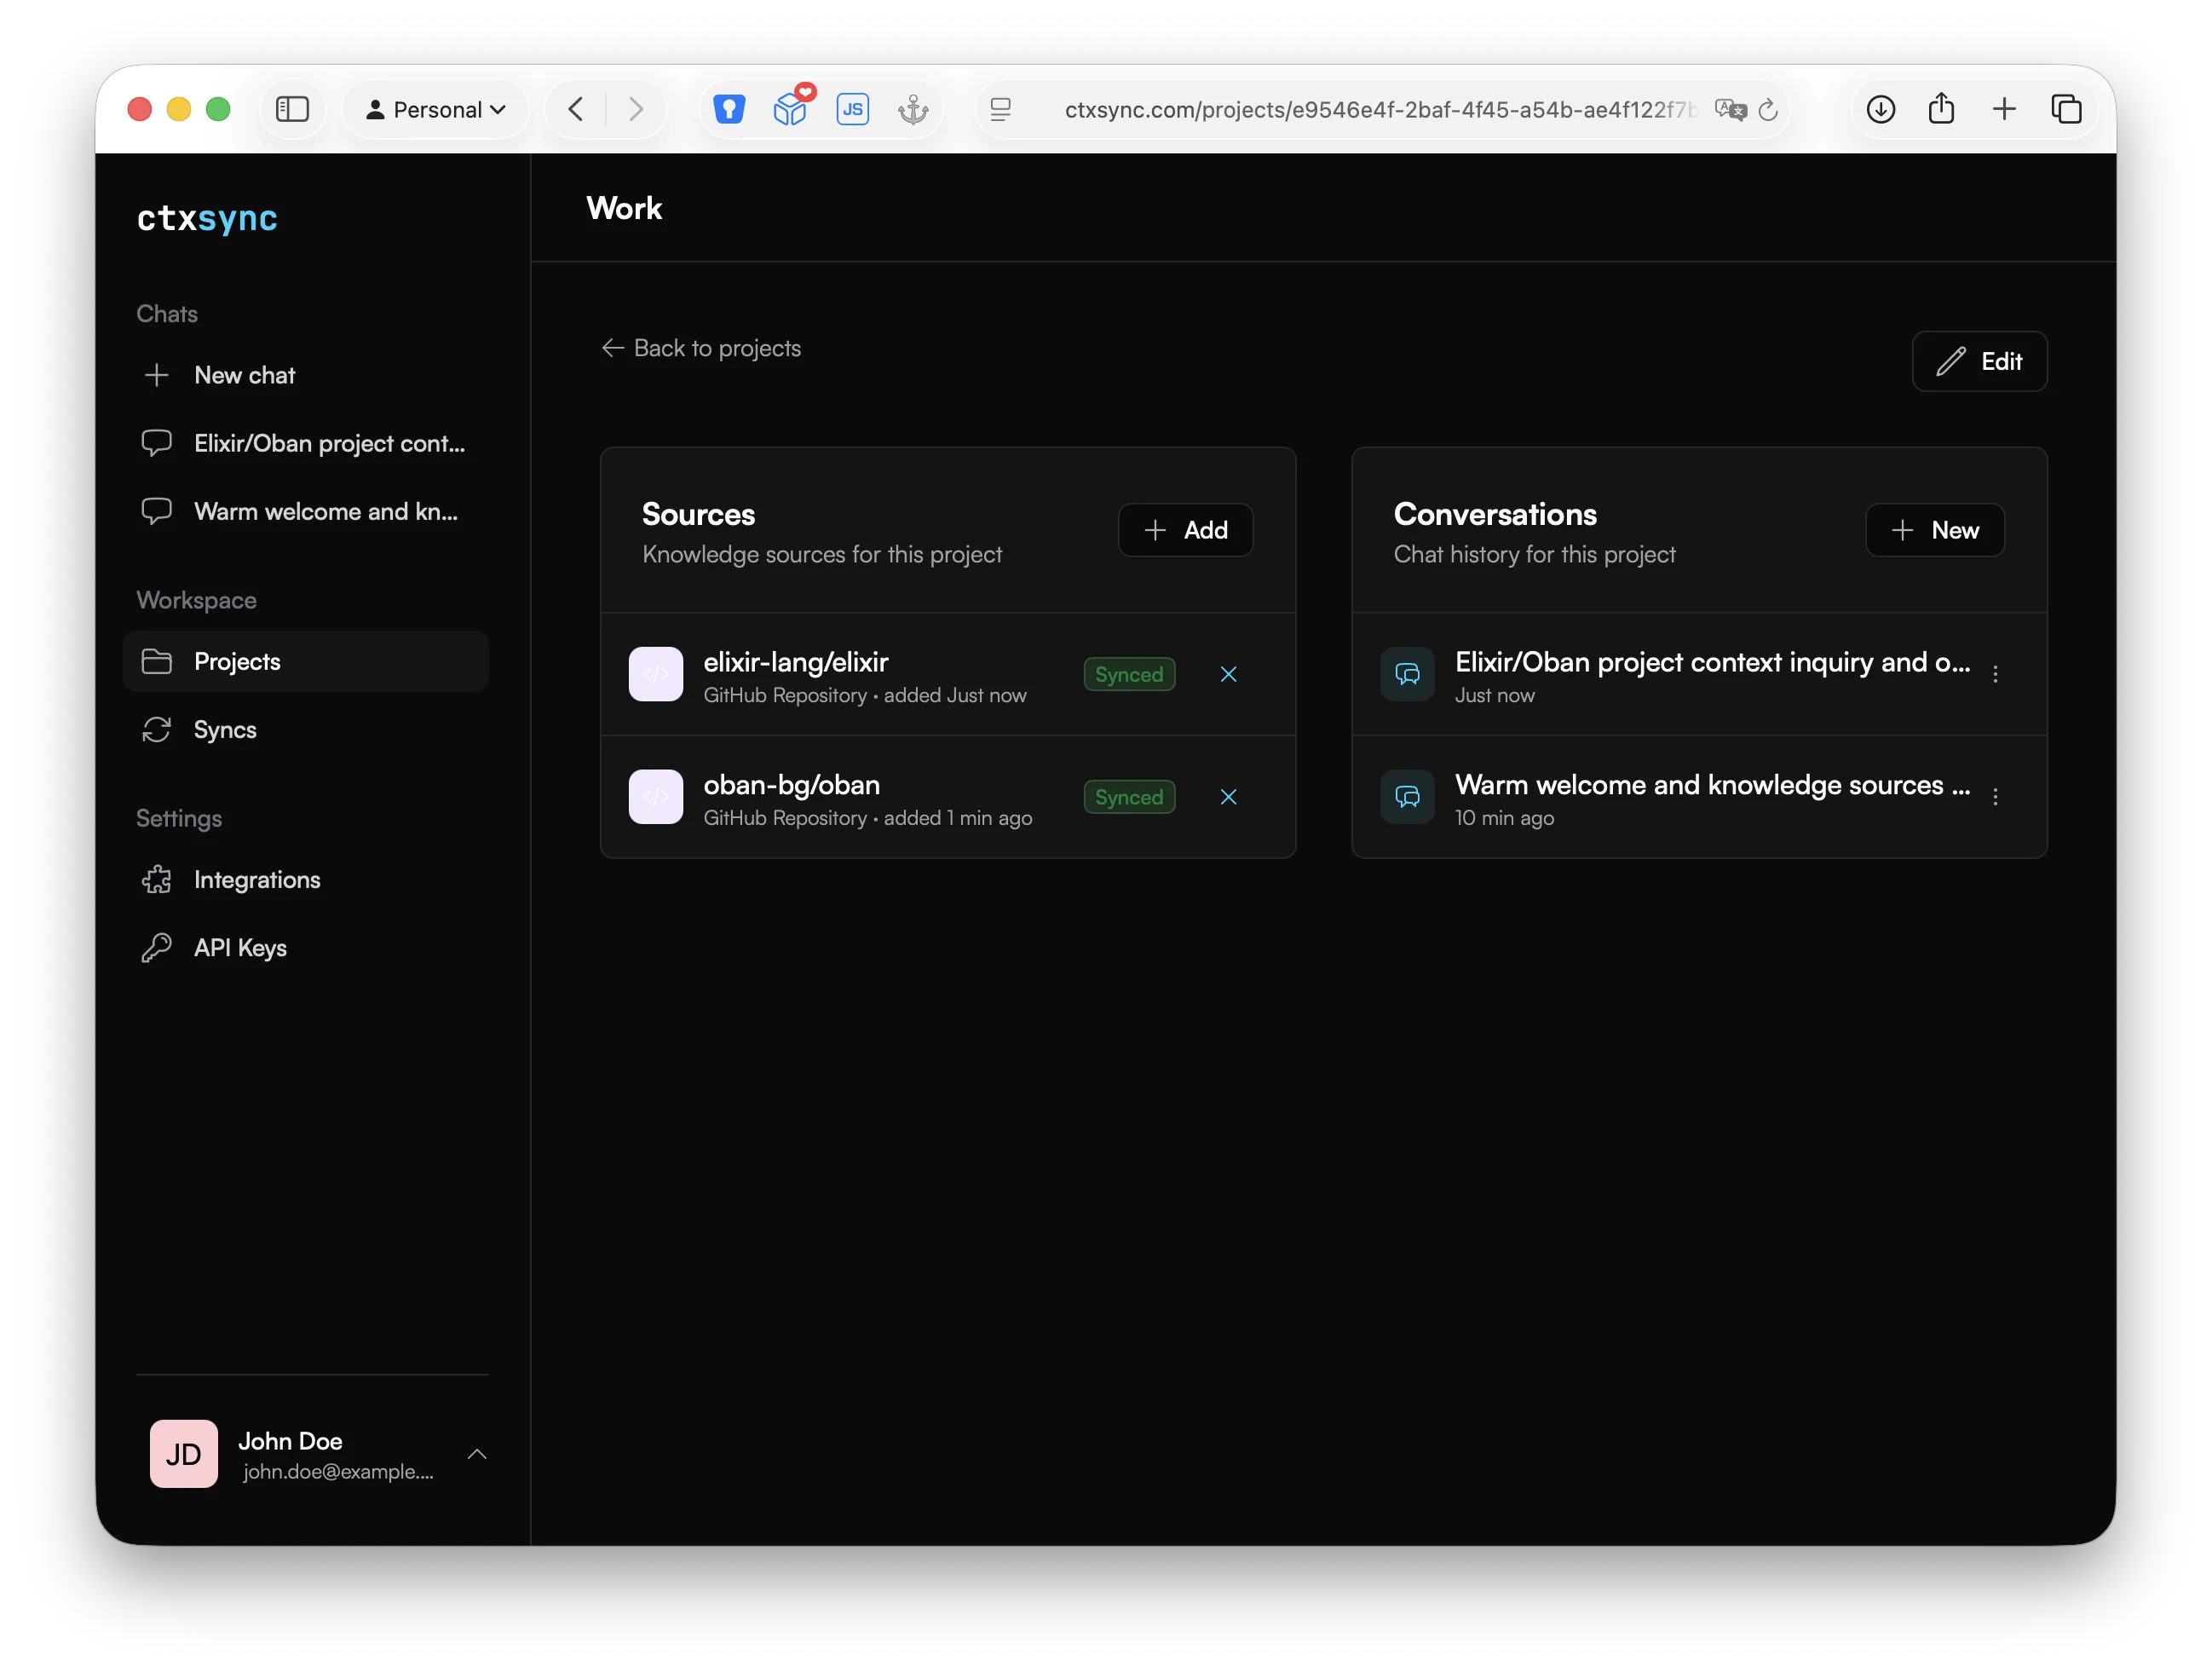Remove the elixir-lang/elixir source with X icon

click(x=1228, y=674)
